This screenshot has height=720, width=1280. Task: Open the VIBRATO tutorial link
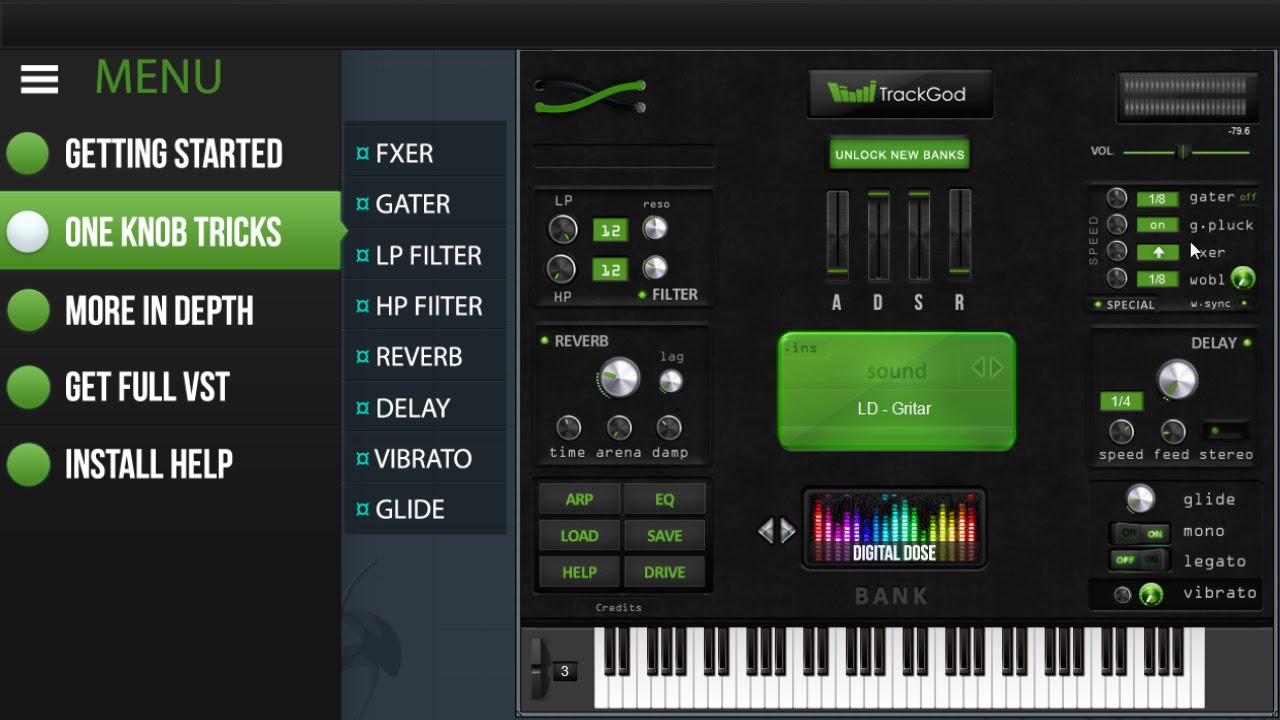[x=424, y=459]
